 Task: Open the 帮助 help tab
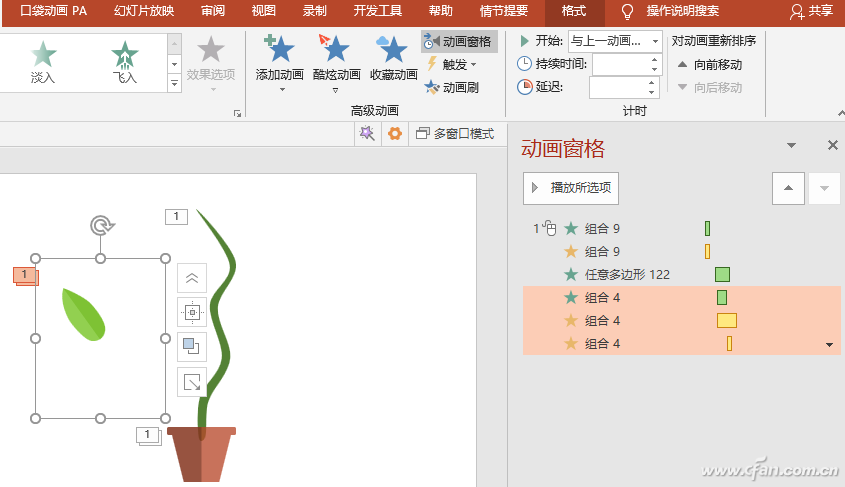[440, 11]
